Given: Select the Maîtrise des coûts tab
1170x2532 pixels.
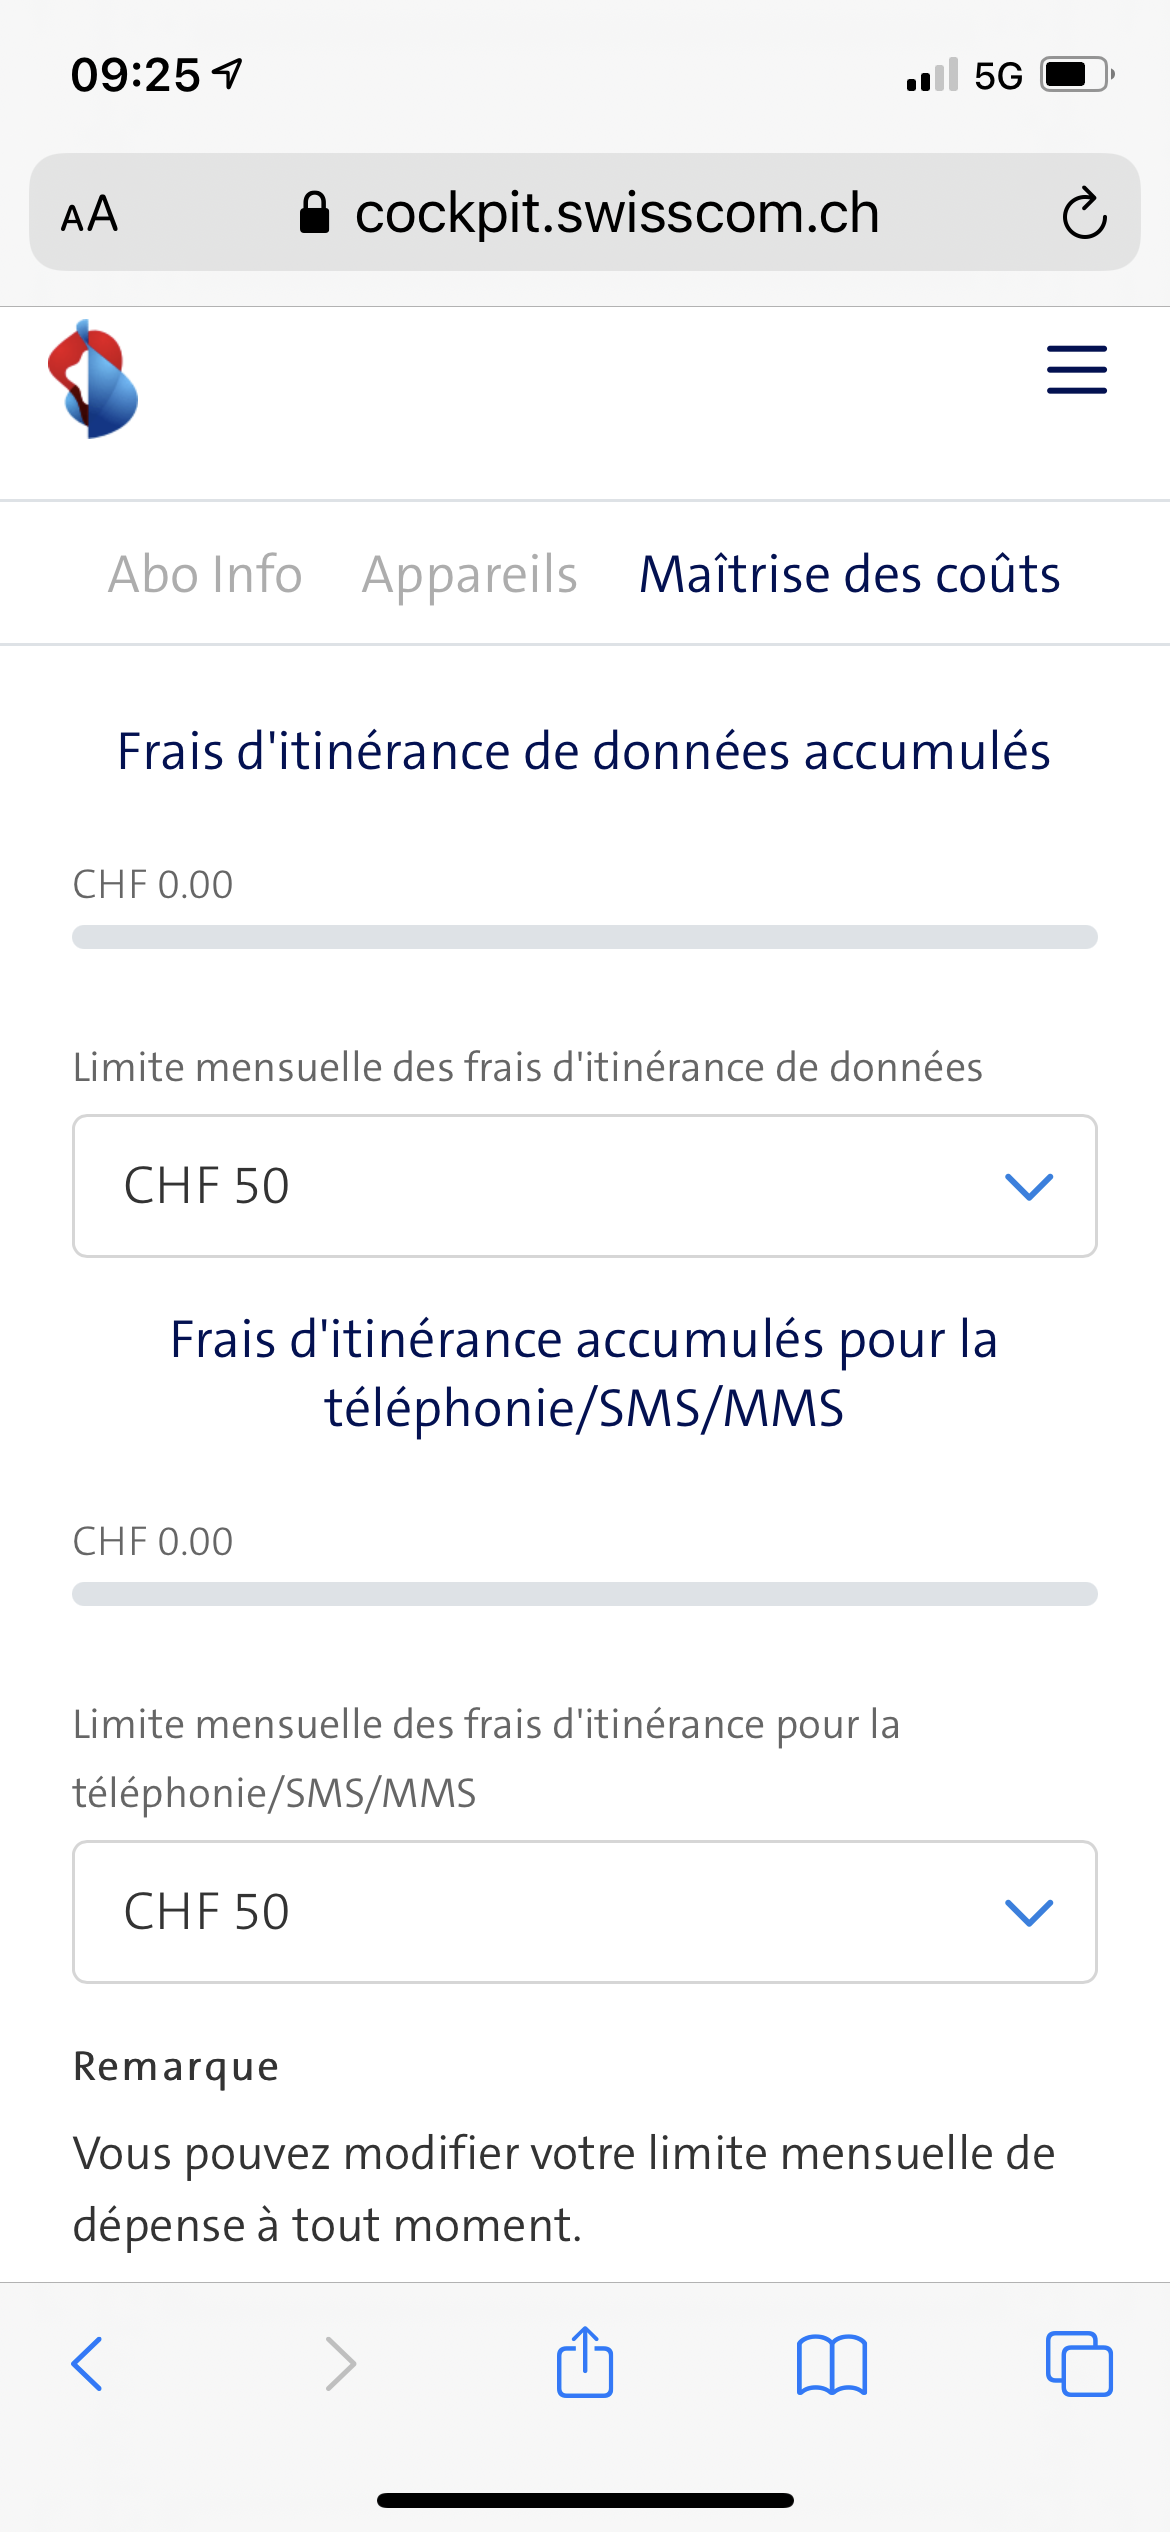Looking at the screenshot, I should pyautogui.click(x=849, y=574).
